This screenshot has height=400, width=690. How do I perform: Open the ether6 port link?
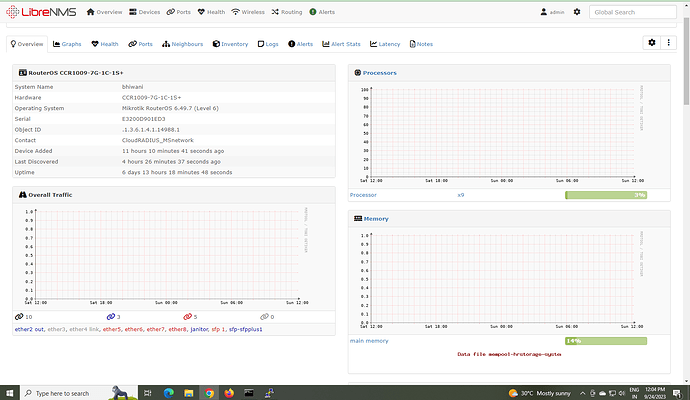click(x=134, y=329)
